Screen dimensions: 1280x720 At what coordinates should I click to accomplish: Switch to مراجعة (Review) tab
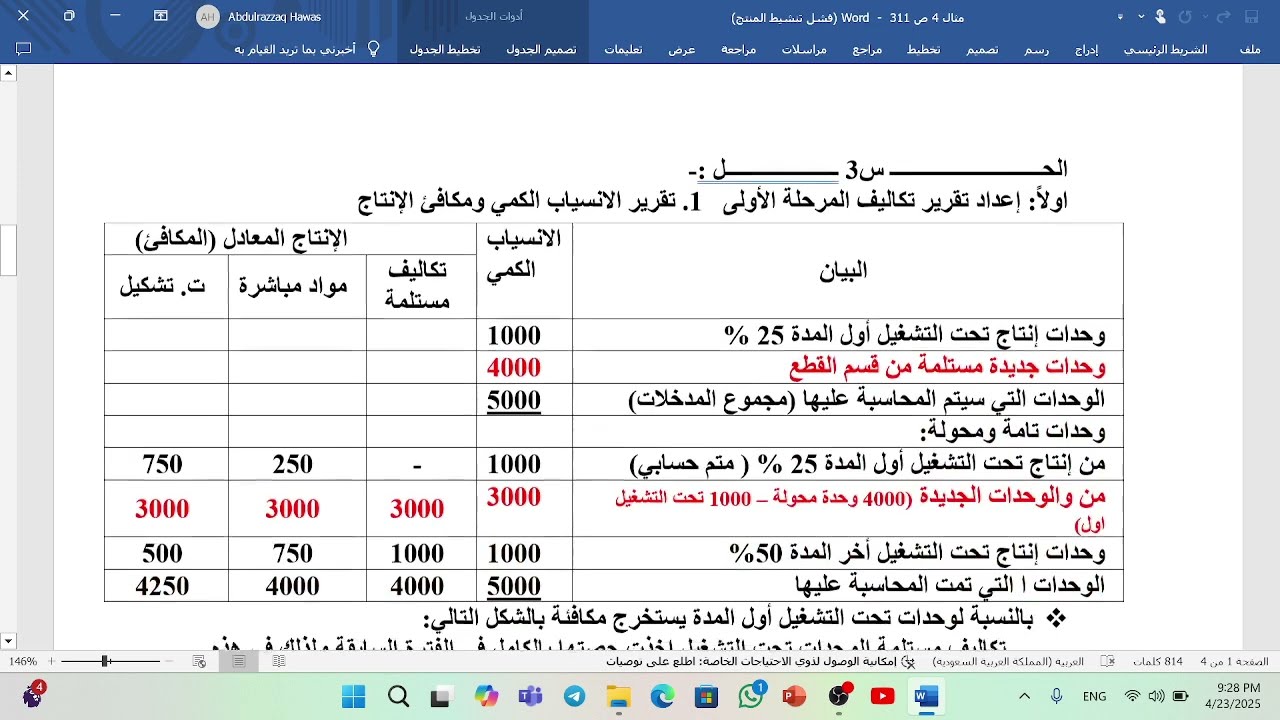tap(738, 49)
